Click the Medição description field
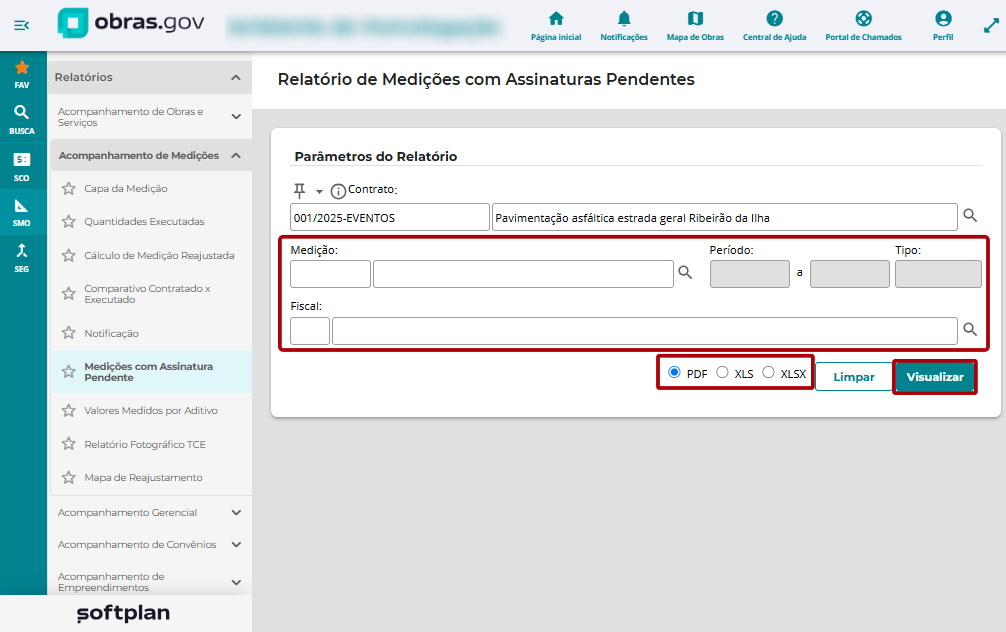 523,274
